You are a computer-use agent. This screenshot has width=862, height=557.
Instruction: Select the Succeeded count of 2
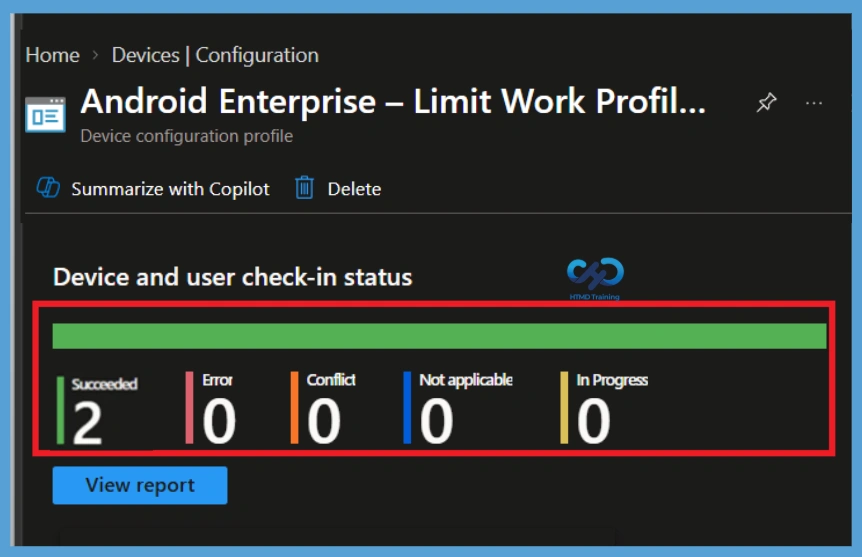(x=87, y=422)
